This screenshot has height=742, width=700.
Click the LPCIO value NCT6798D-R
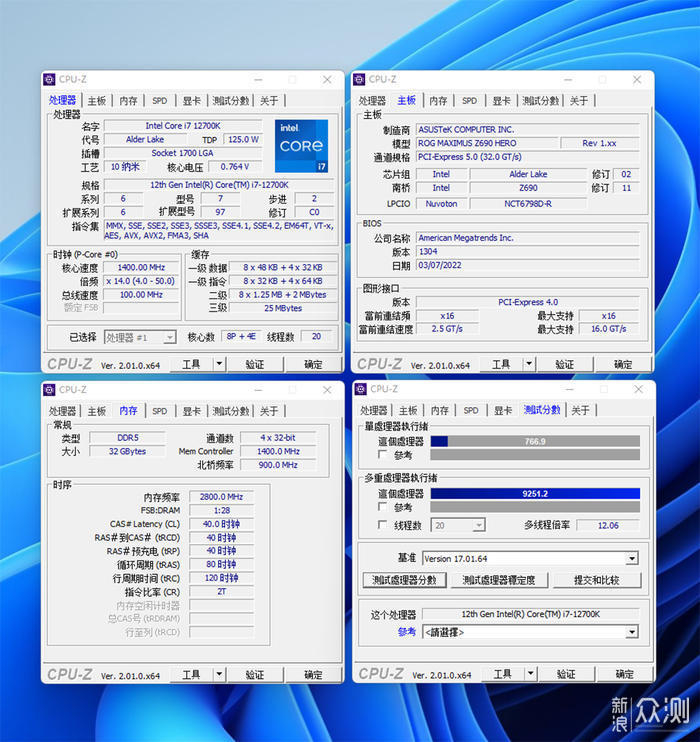[x=528, y=203]
